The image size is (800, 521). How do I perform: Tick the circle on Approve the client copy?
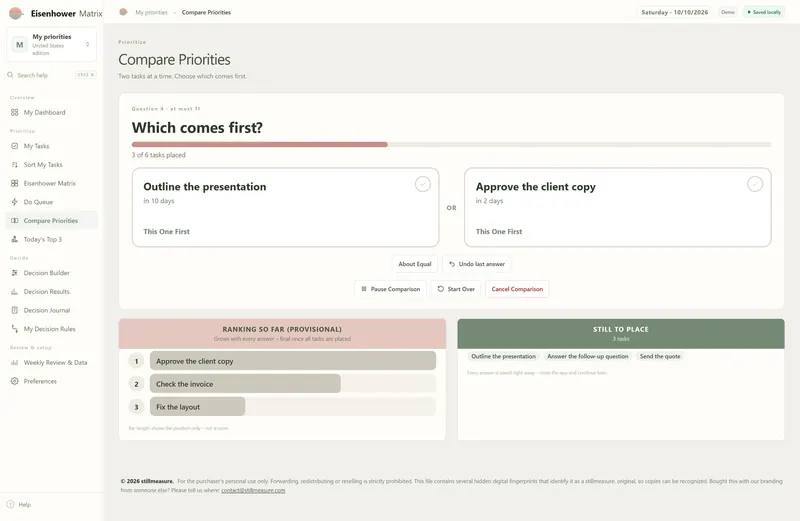(755, 184)
